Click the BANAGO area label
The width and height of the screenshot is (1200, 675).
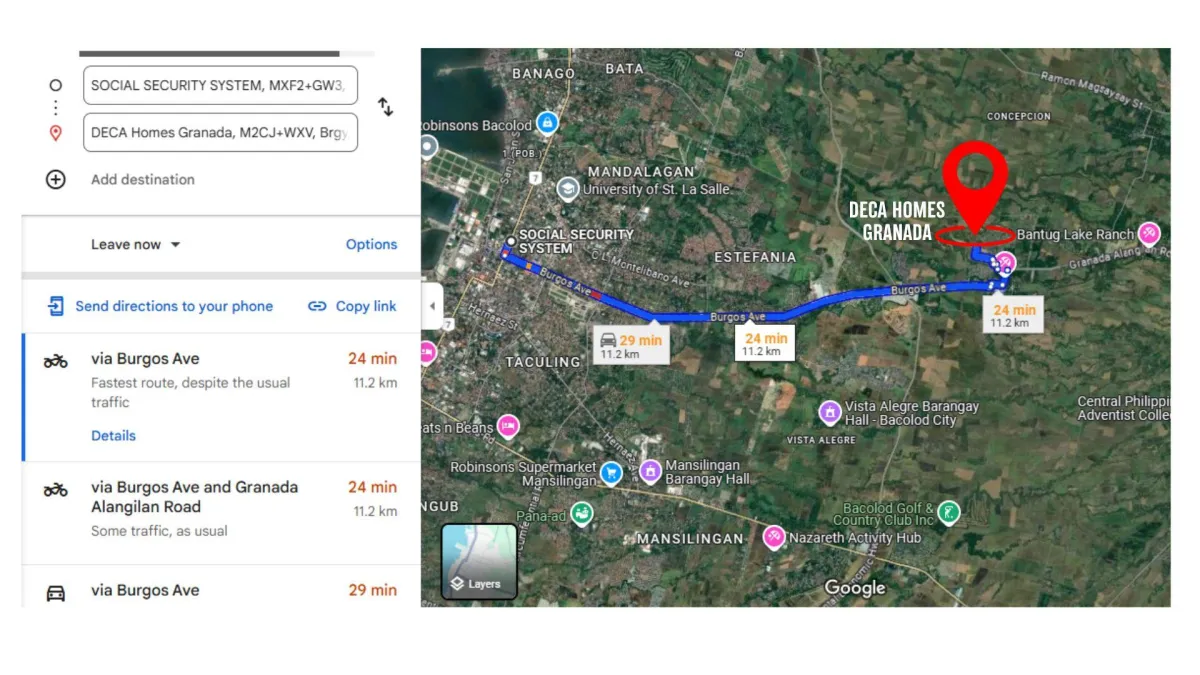click(544, 74)
